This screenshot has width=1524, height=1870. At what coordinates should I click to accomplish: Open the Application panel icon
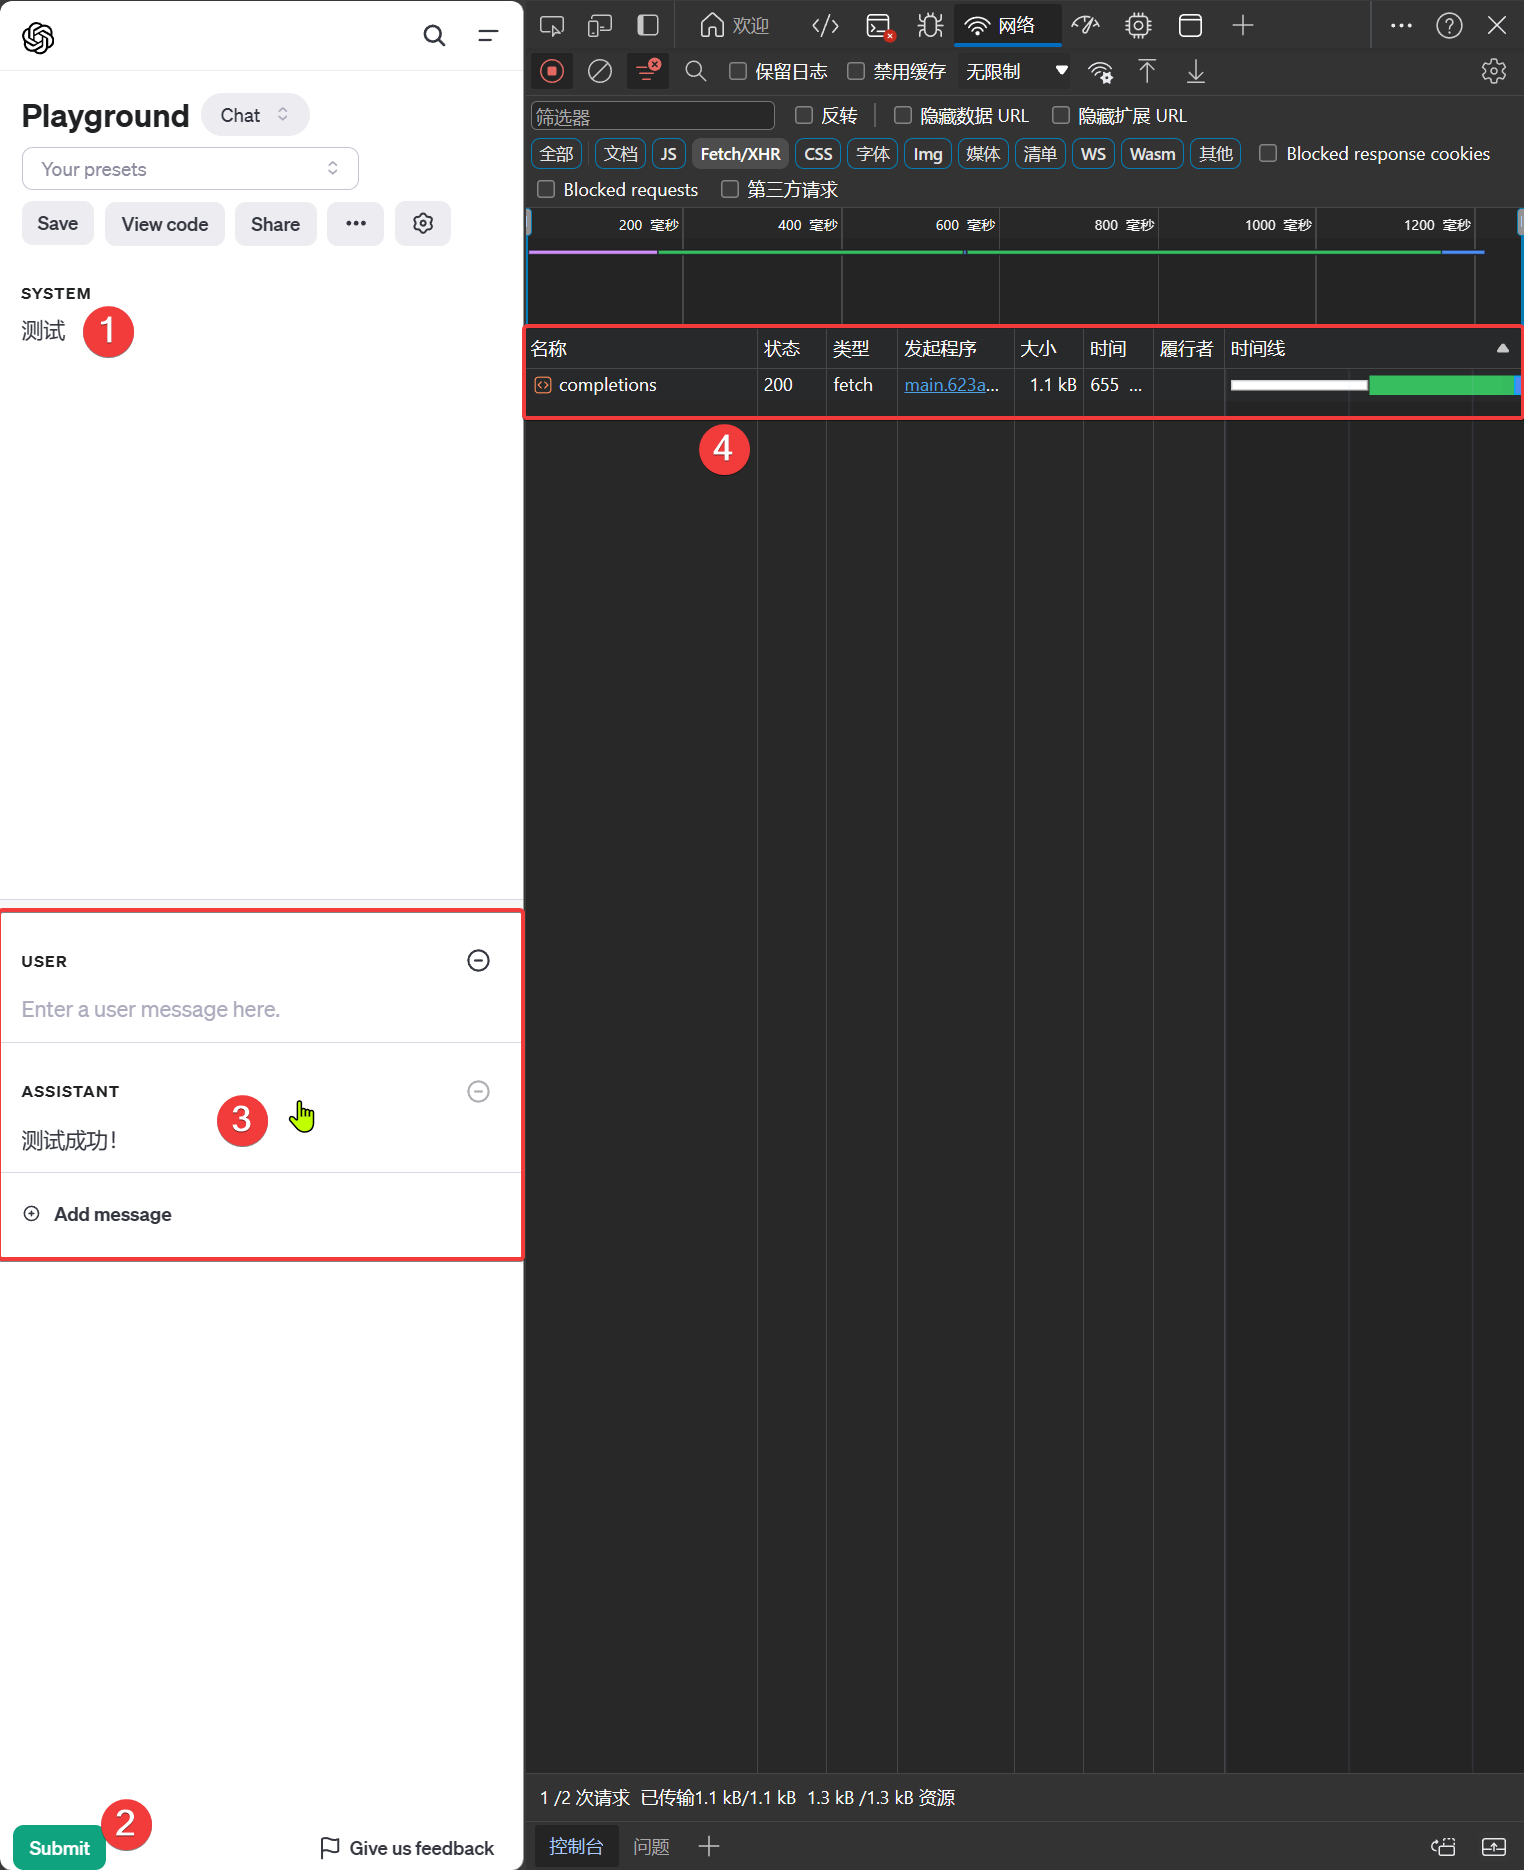point(1190,26)
